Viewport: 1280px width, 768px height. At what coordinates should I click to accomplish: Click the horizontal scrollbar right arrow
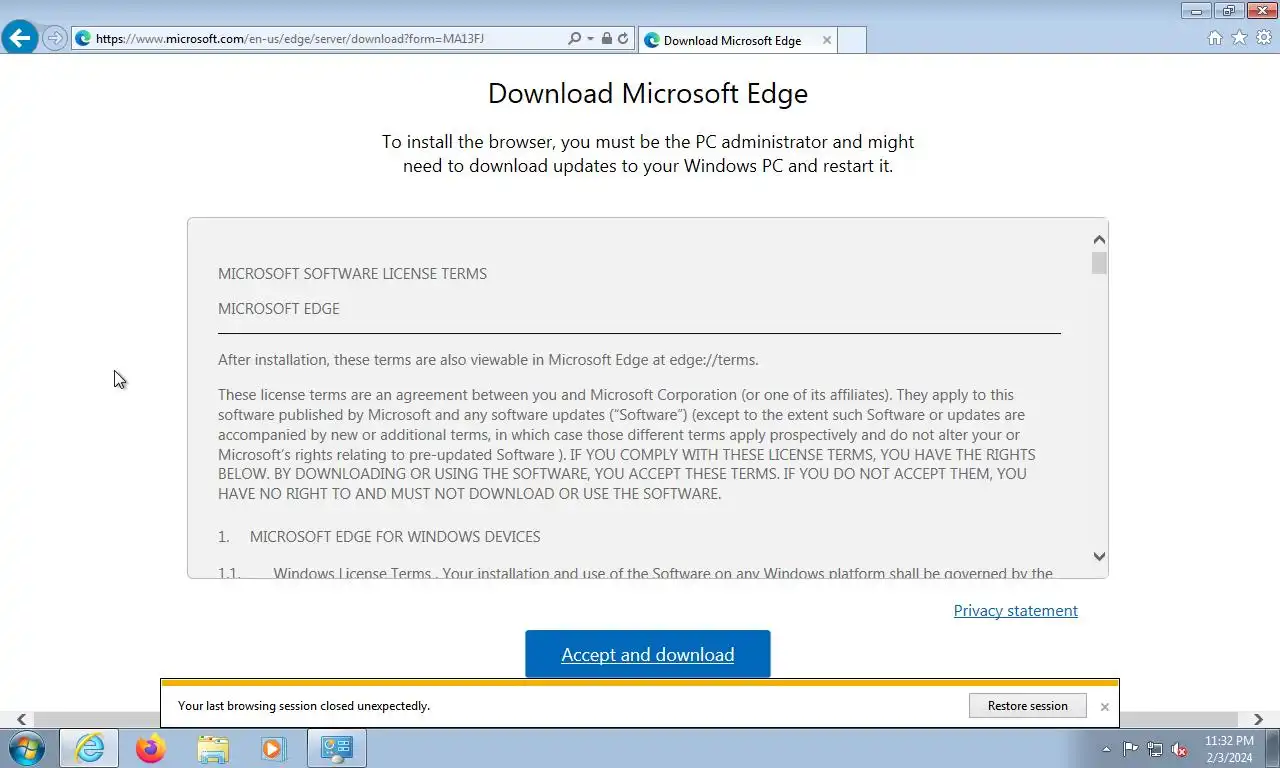[x=1258, y=719]
